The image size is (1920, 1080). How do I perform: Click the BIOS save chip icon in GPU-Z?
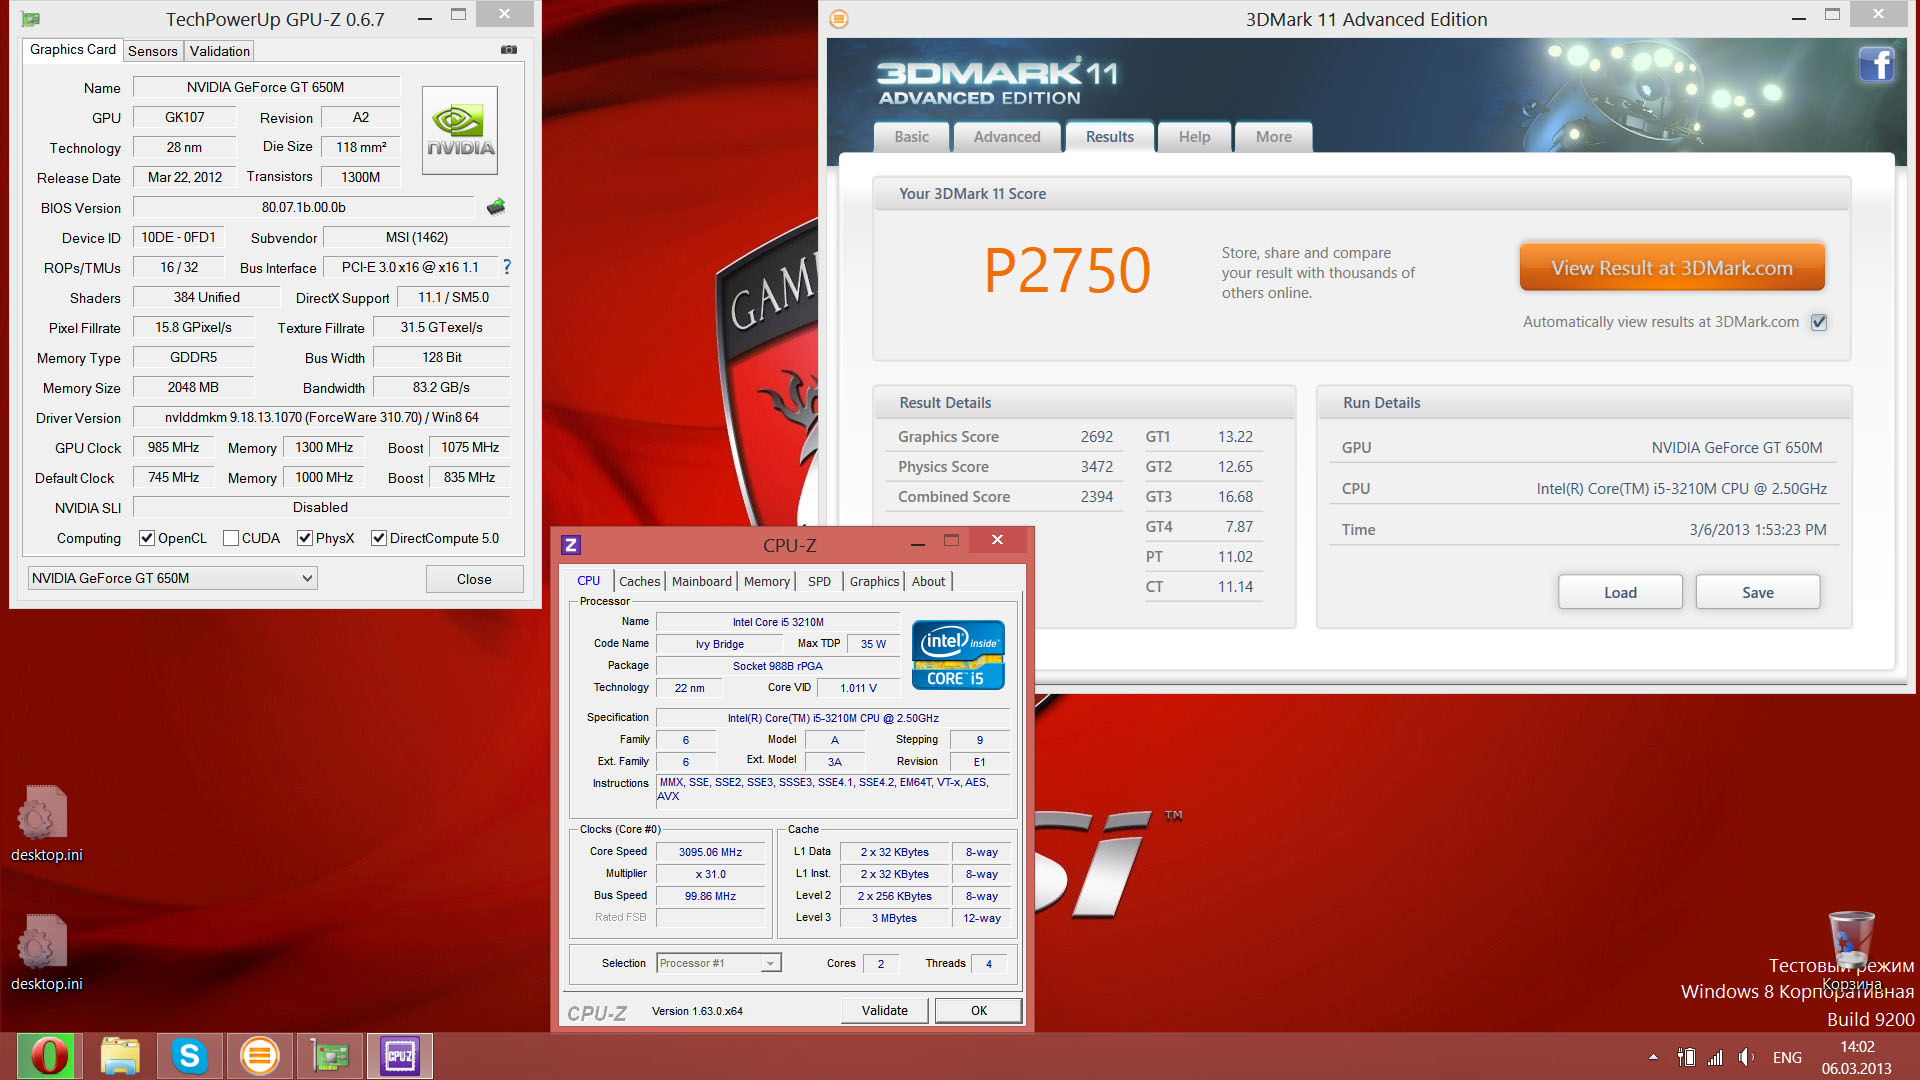click(x=496, y=207)
